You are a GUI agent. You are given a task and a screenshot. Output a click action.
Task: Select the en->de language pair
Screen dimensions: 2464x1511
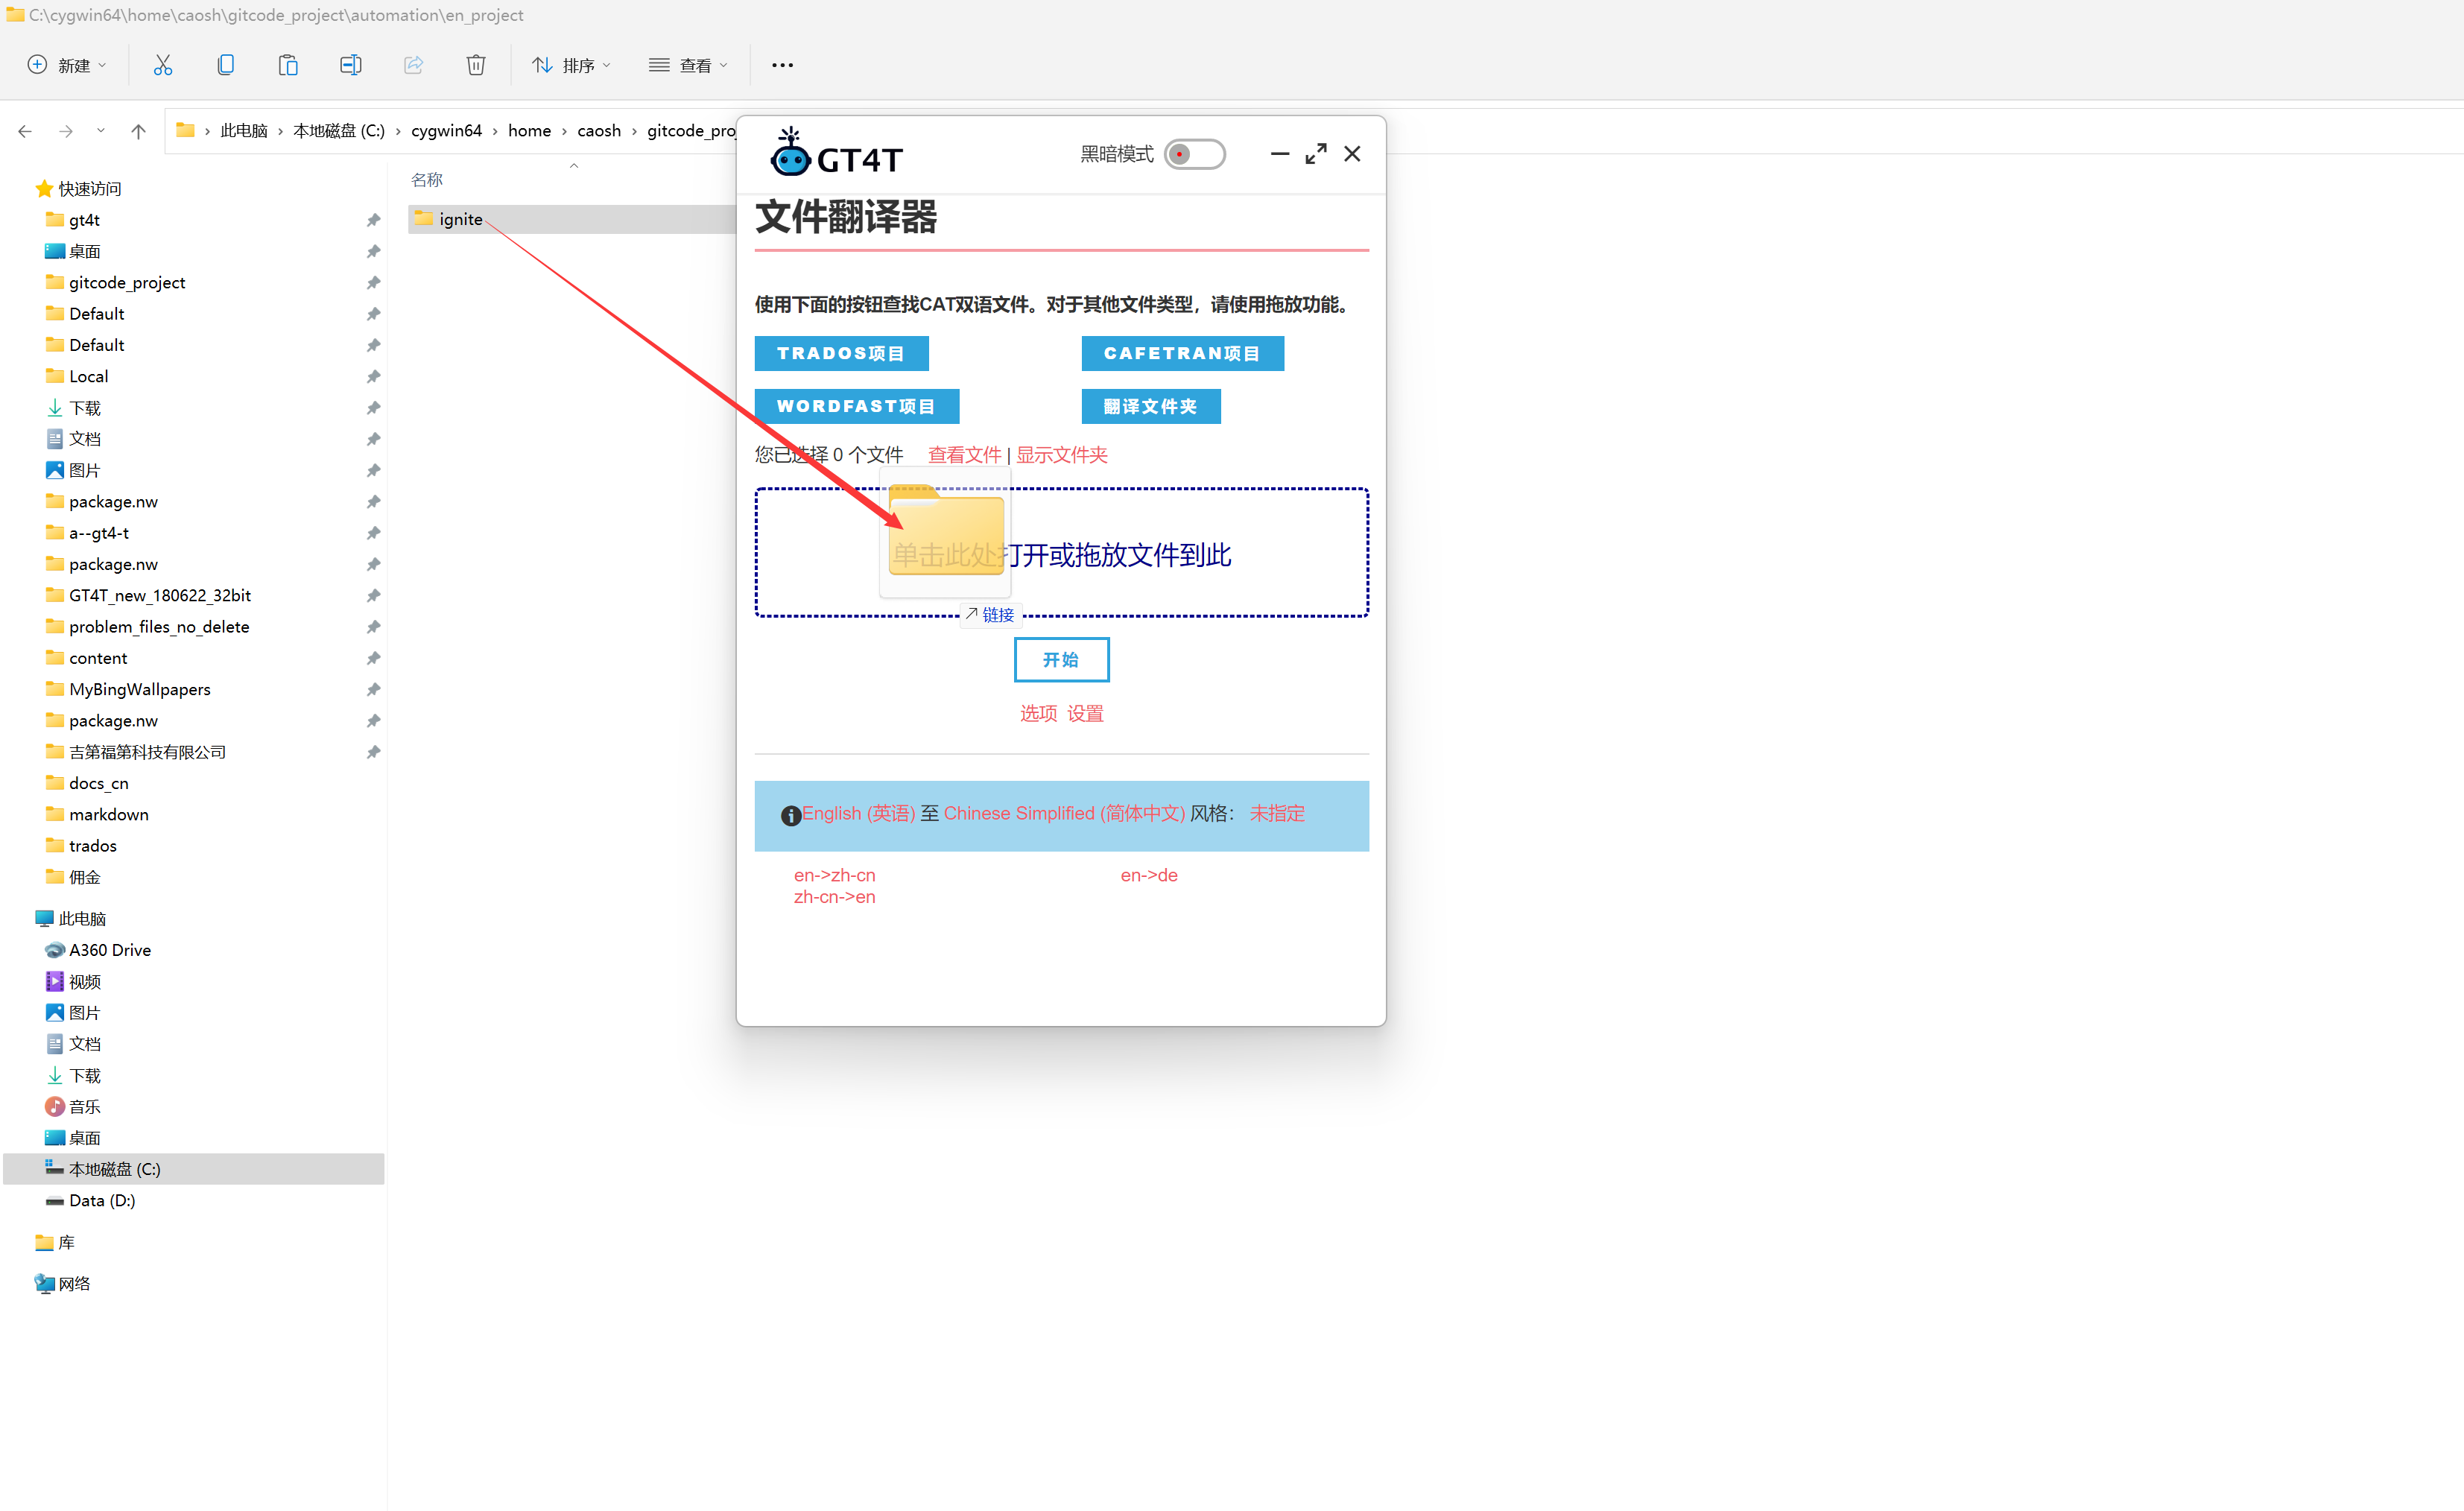tap(1148, 875)
